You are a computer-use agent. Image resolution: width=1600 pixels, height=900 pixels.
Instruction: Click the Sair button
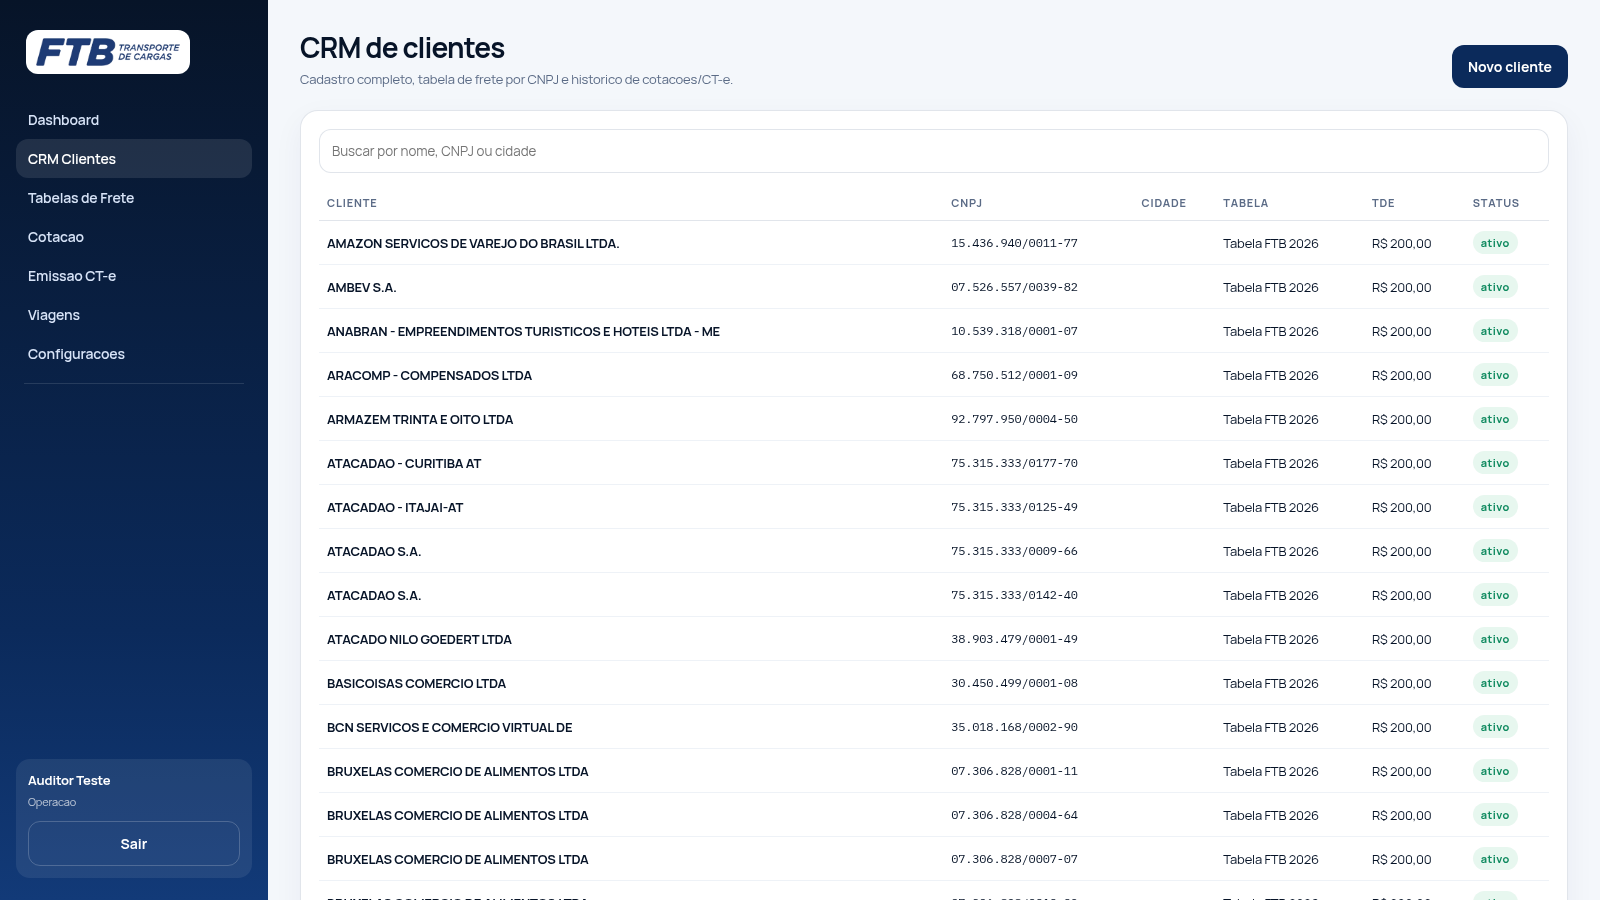pos(134,844)
